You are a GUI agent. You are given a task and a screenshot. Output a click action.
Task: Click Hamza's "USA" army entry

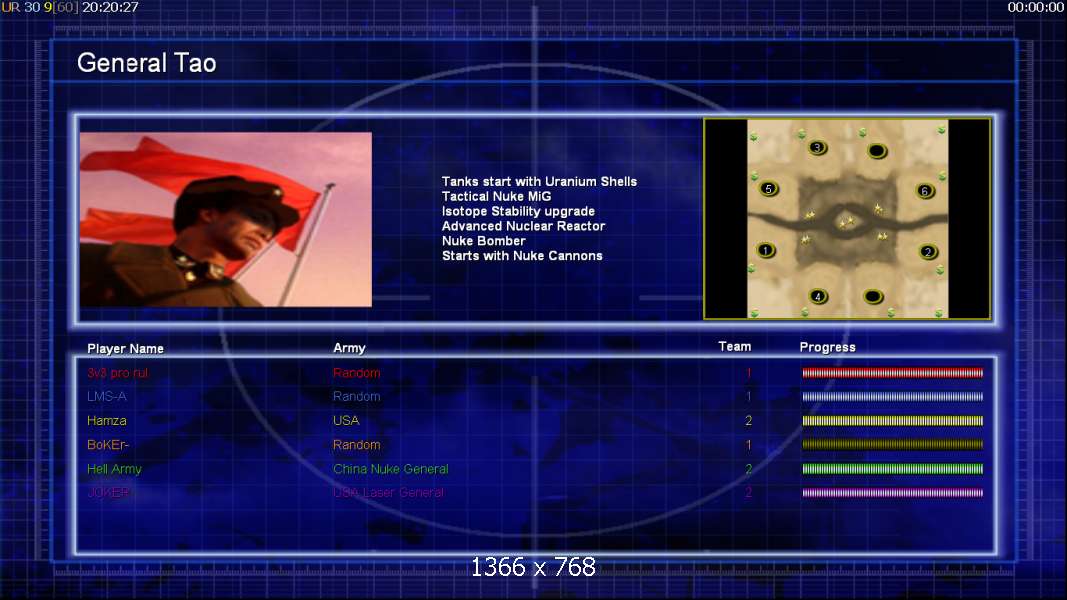(x=346, y=420)
